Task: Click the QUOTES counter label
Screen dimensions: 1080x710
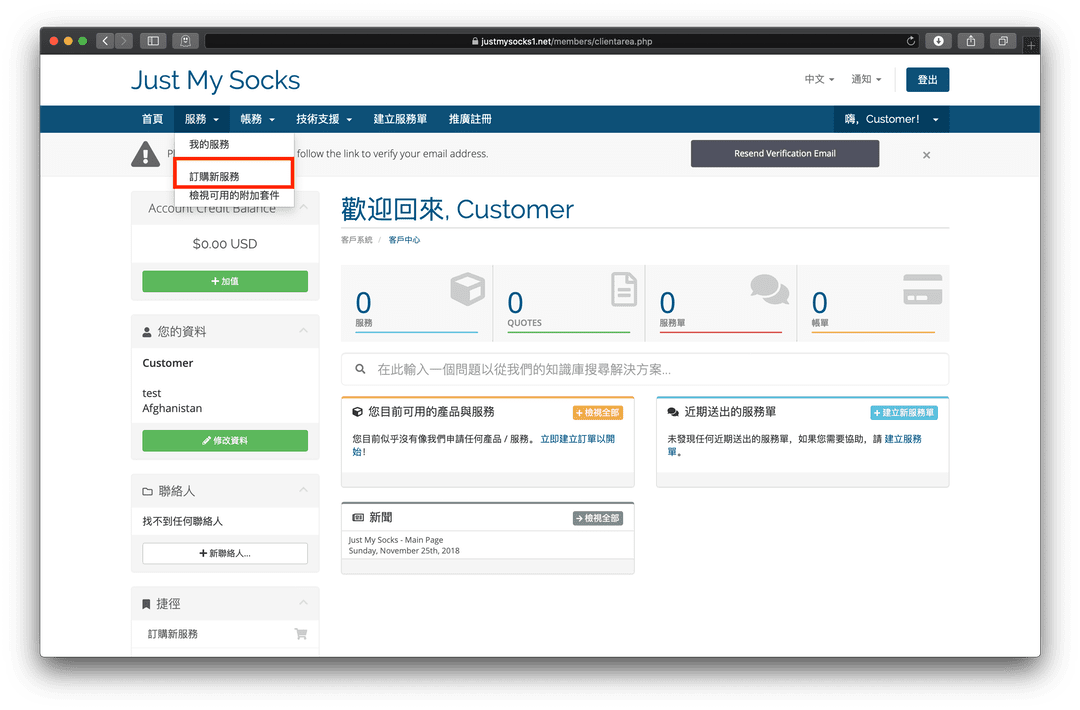Action: tap(525, 323)
